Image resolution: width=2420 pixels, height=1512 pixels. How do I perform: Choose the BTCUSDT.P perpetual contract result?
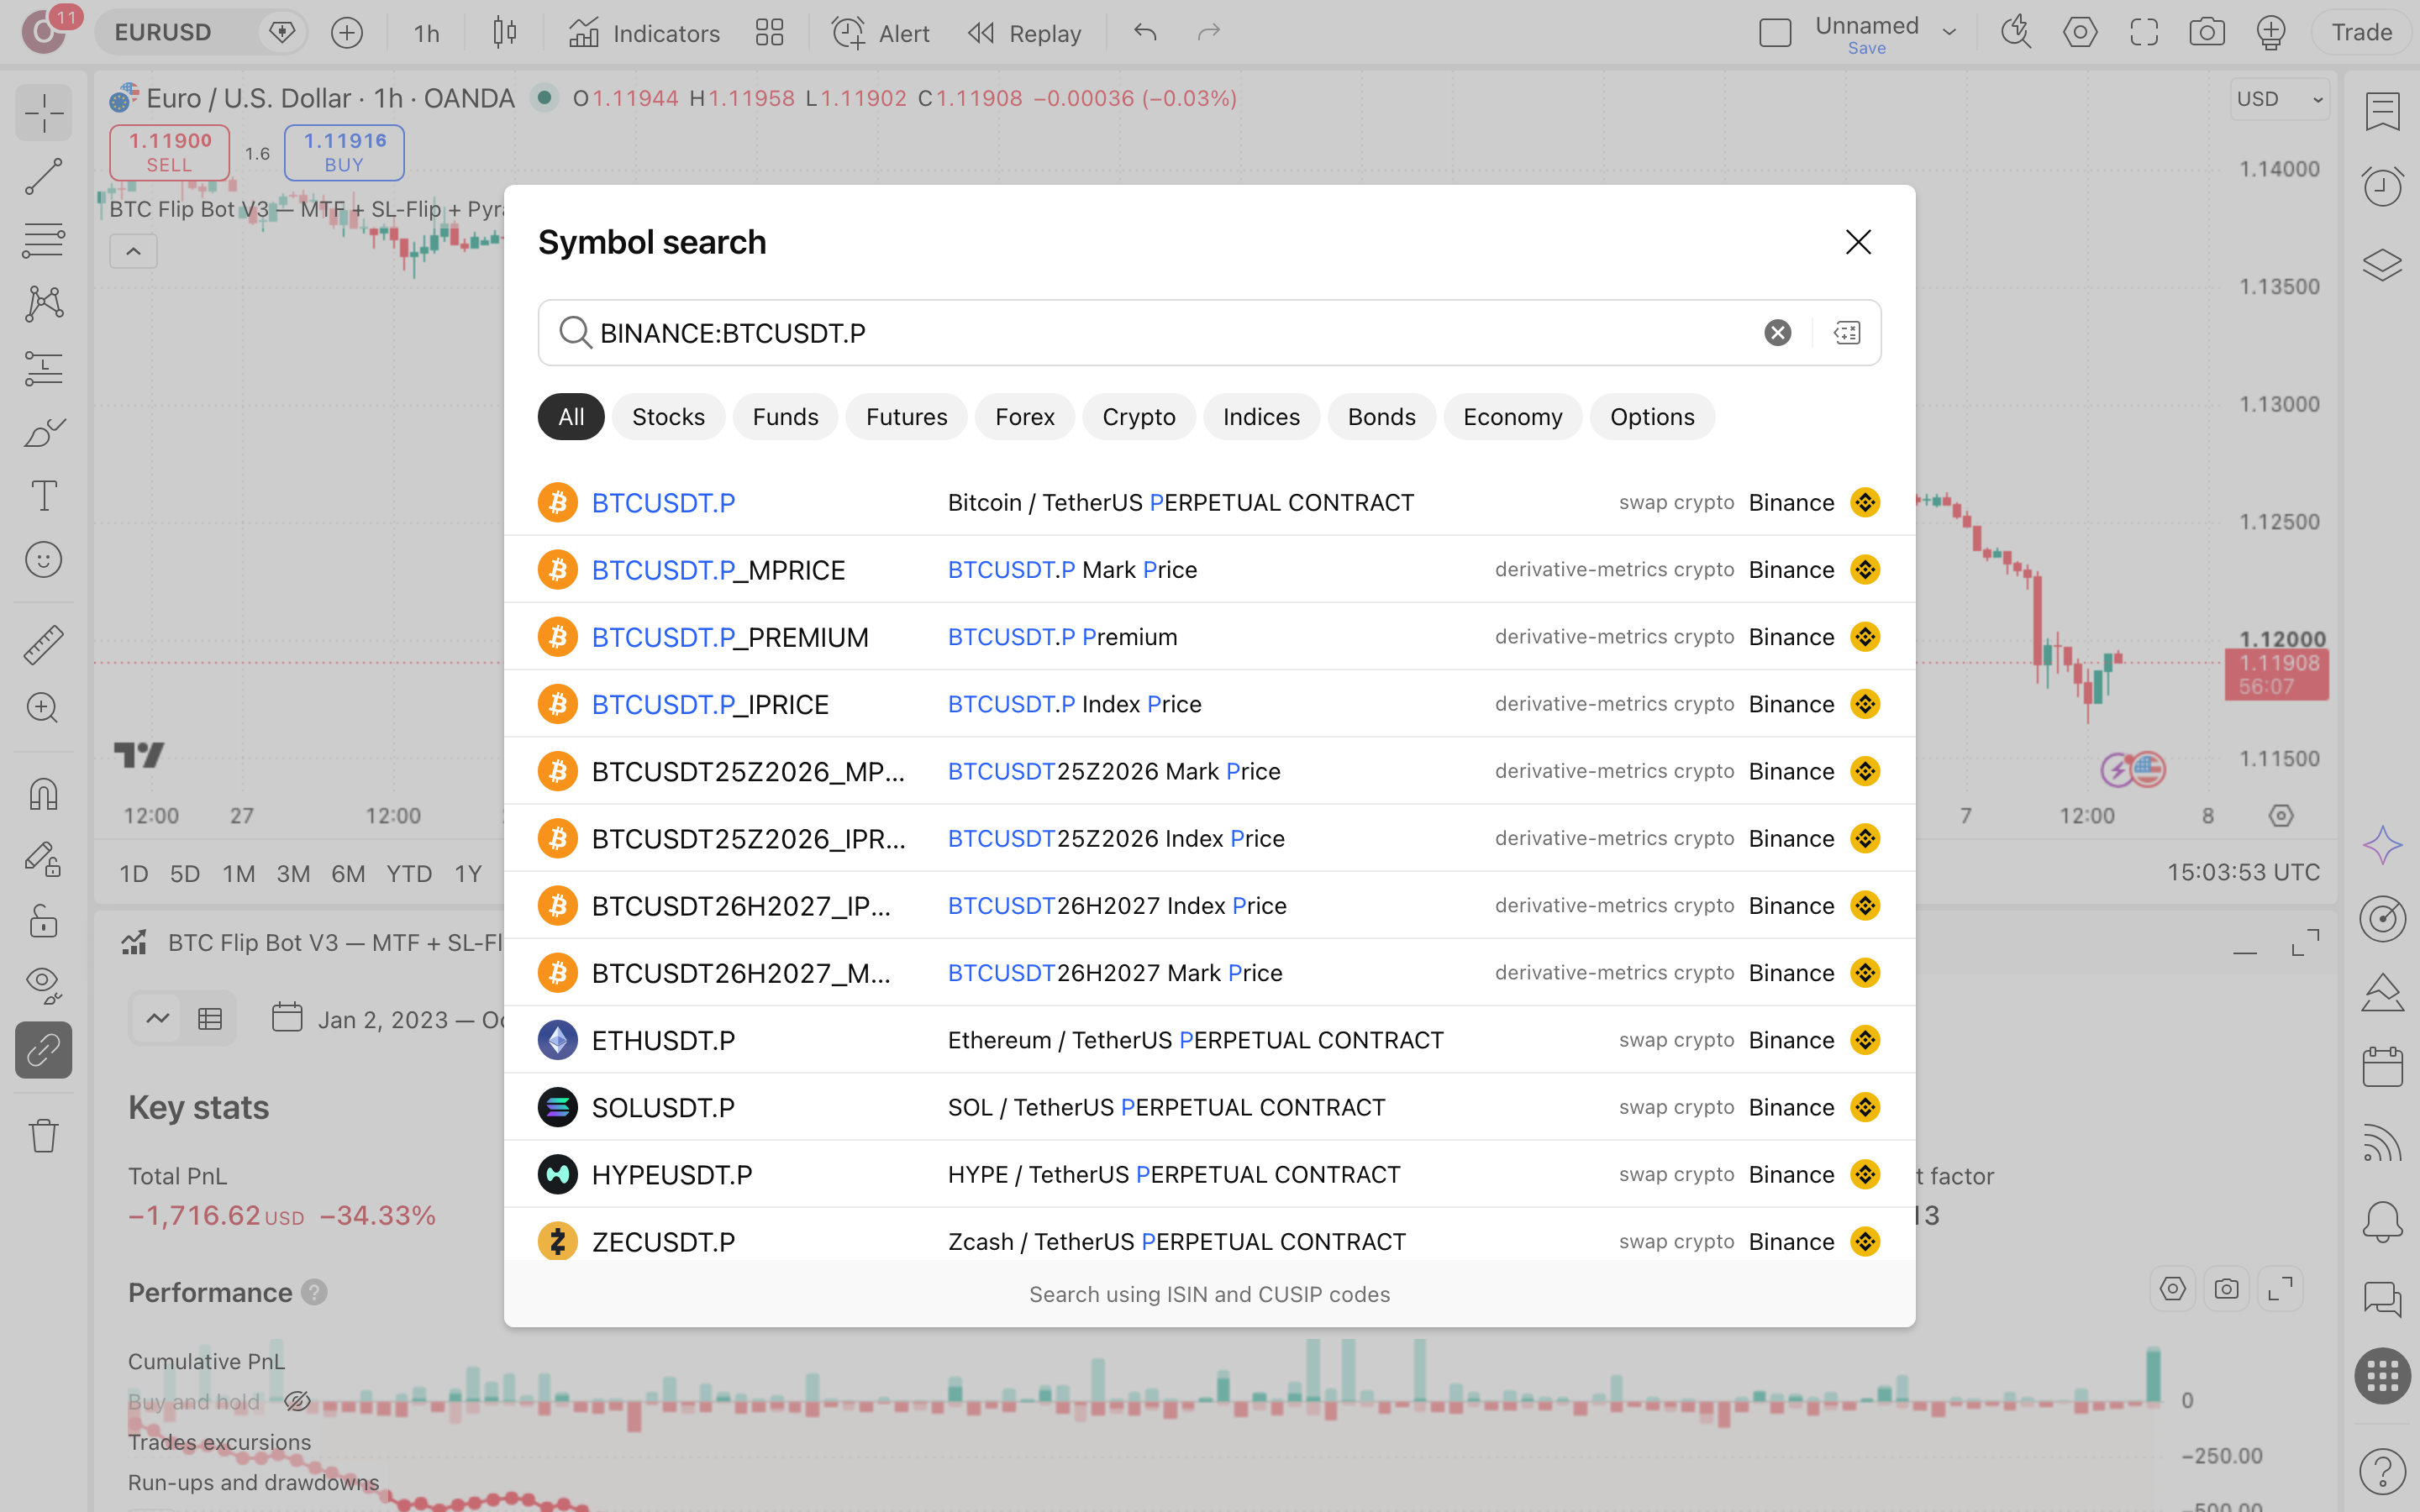coord(1209,502)
